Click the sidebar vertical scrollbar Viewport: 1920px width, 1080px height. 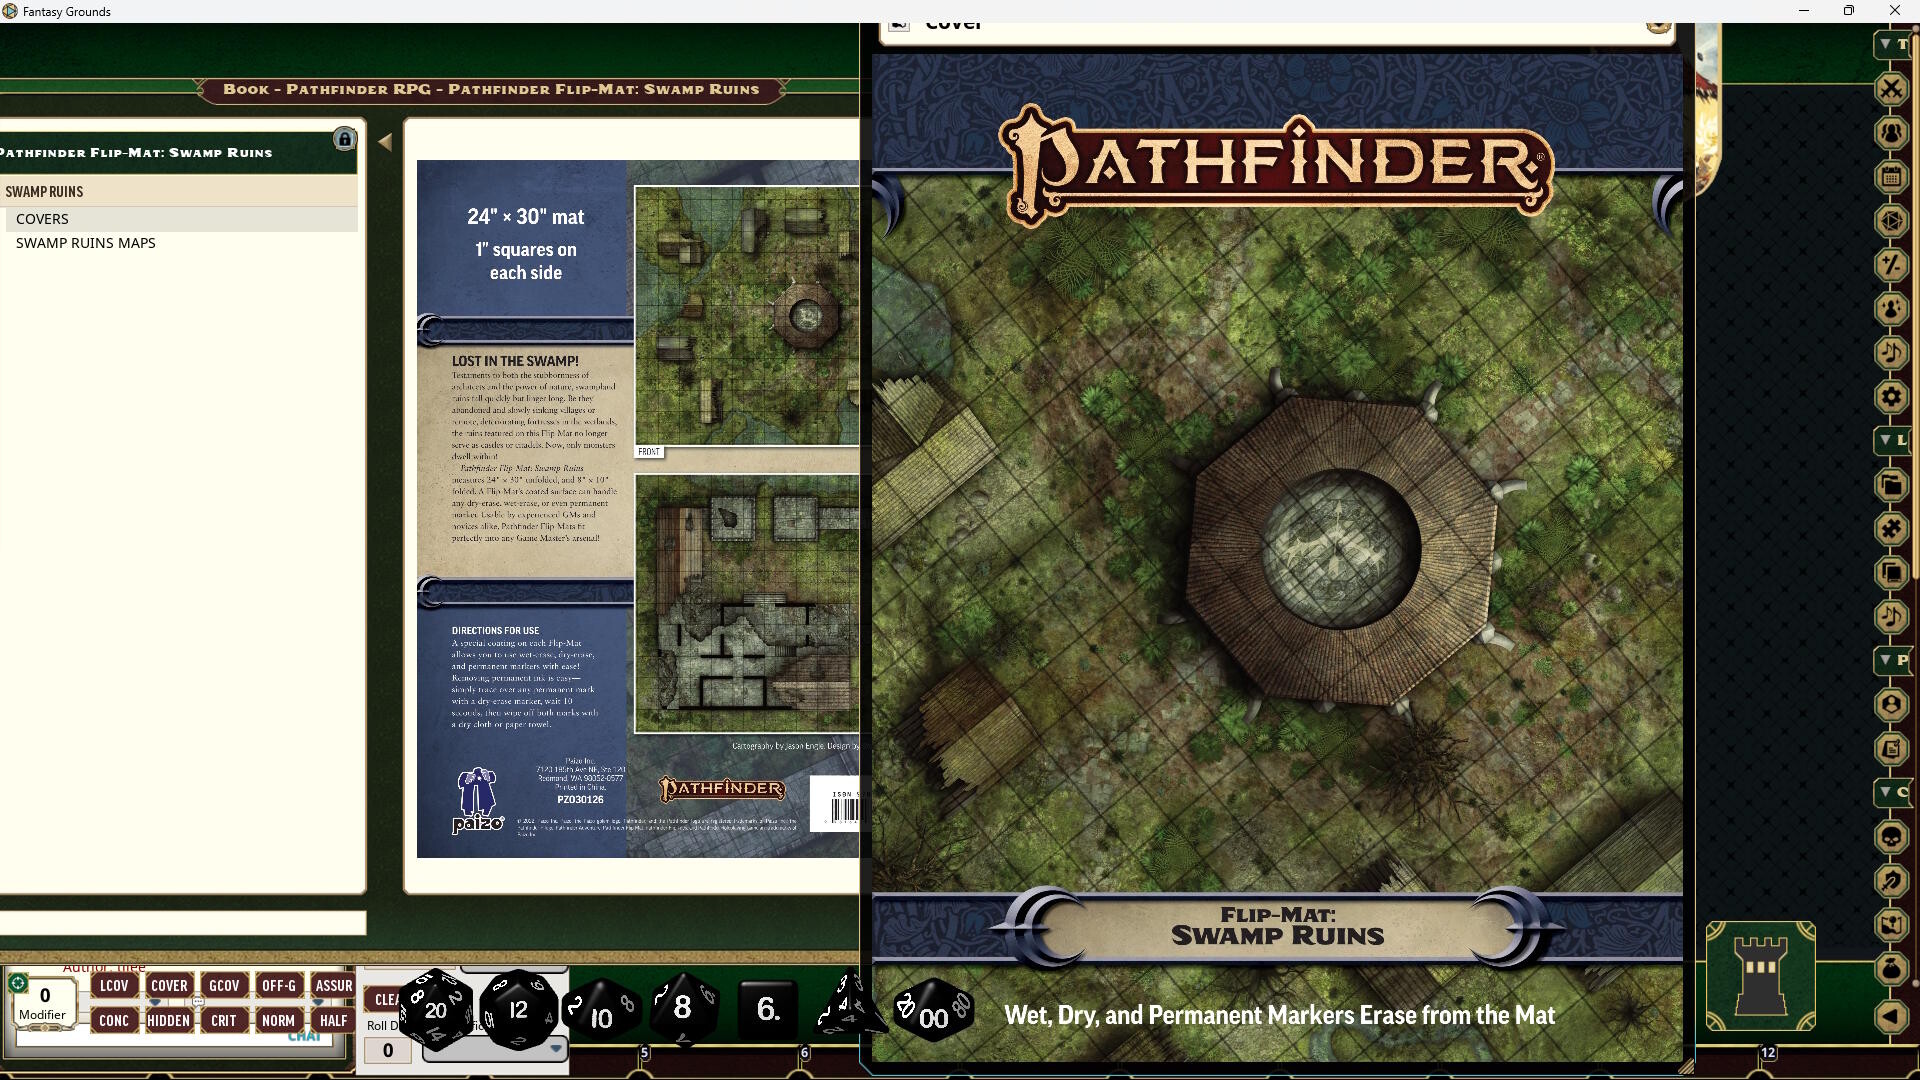(1916, 305)
